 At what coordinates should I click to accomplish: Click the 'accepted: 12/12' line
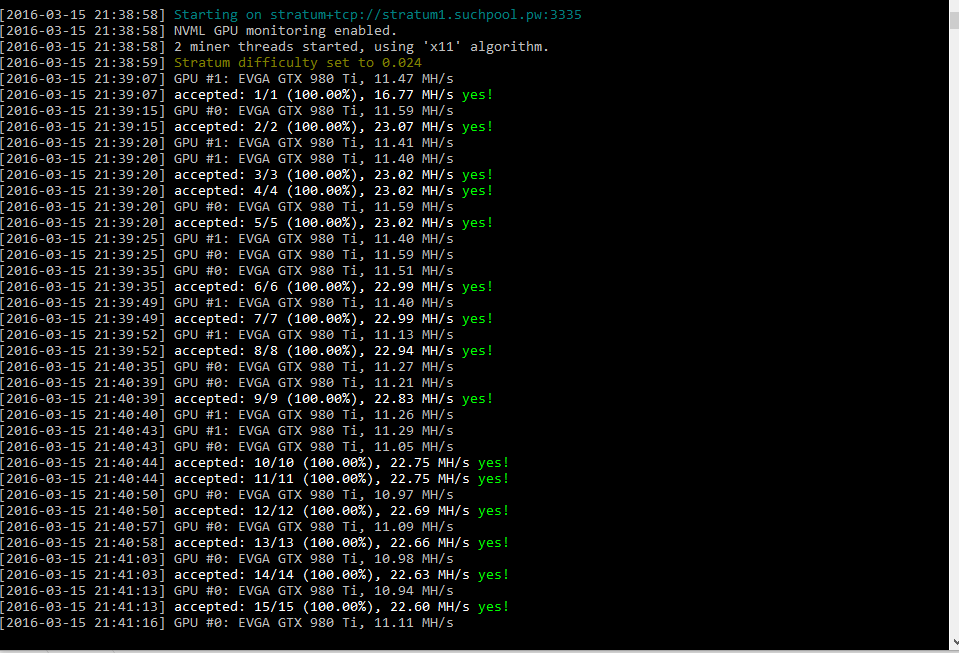(x=254, y=511)
